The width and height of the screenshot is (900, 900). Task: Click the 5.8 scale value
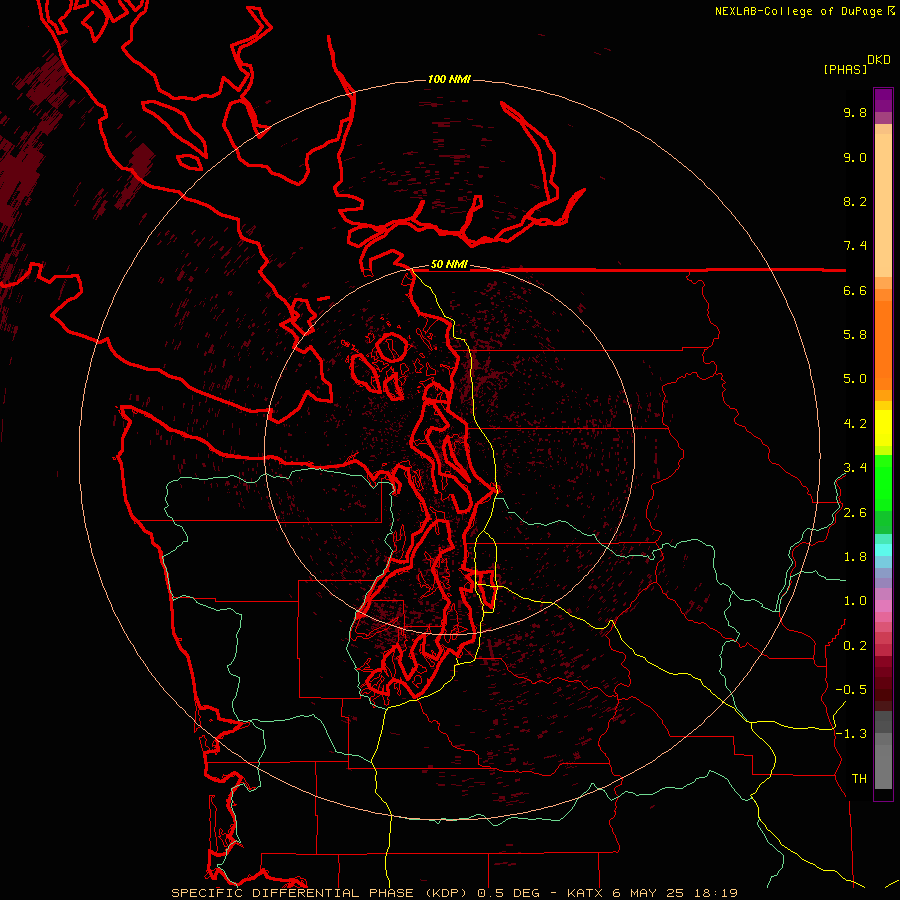pyautogui.click(x=855, y=335)
